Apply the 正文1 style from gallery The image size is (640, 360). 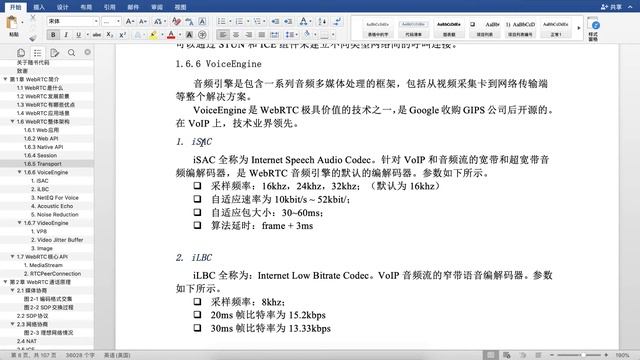556,29
